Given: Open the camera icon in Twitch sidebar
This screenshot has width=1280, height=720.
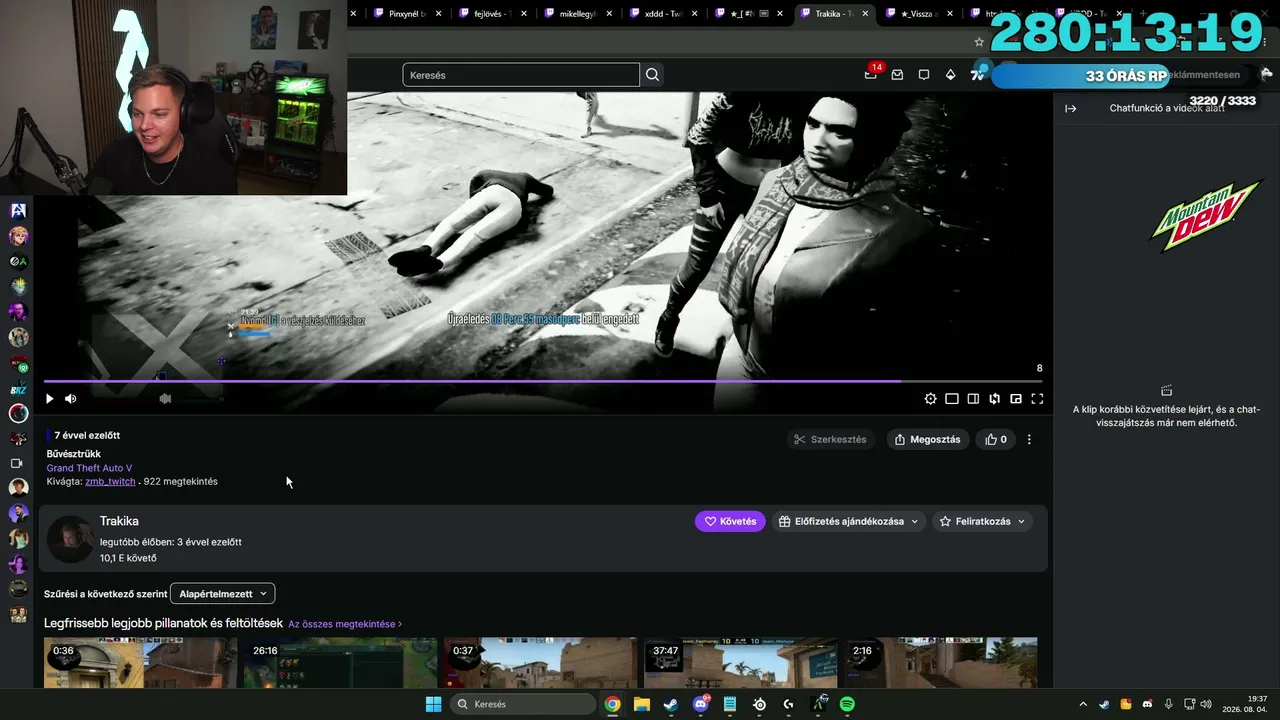Looking at the screenshot, I should click(x=17, y=464).
